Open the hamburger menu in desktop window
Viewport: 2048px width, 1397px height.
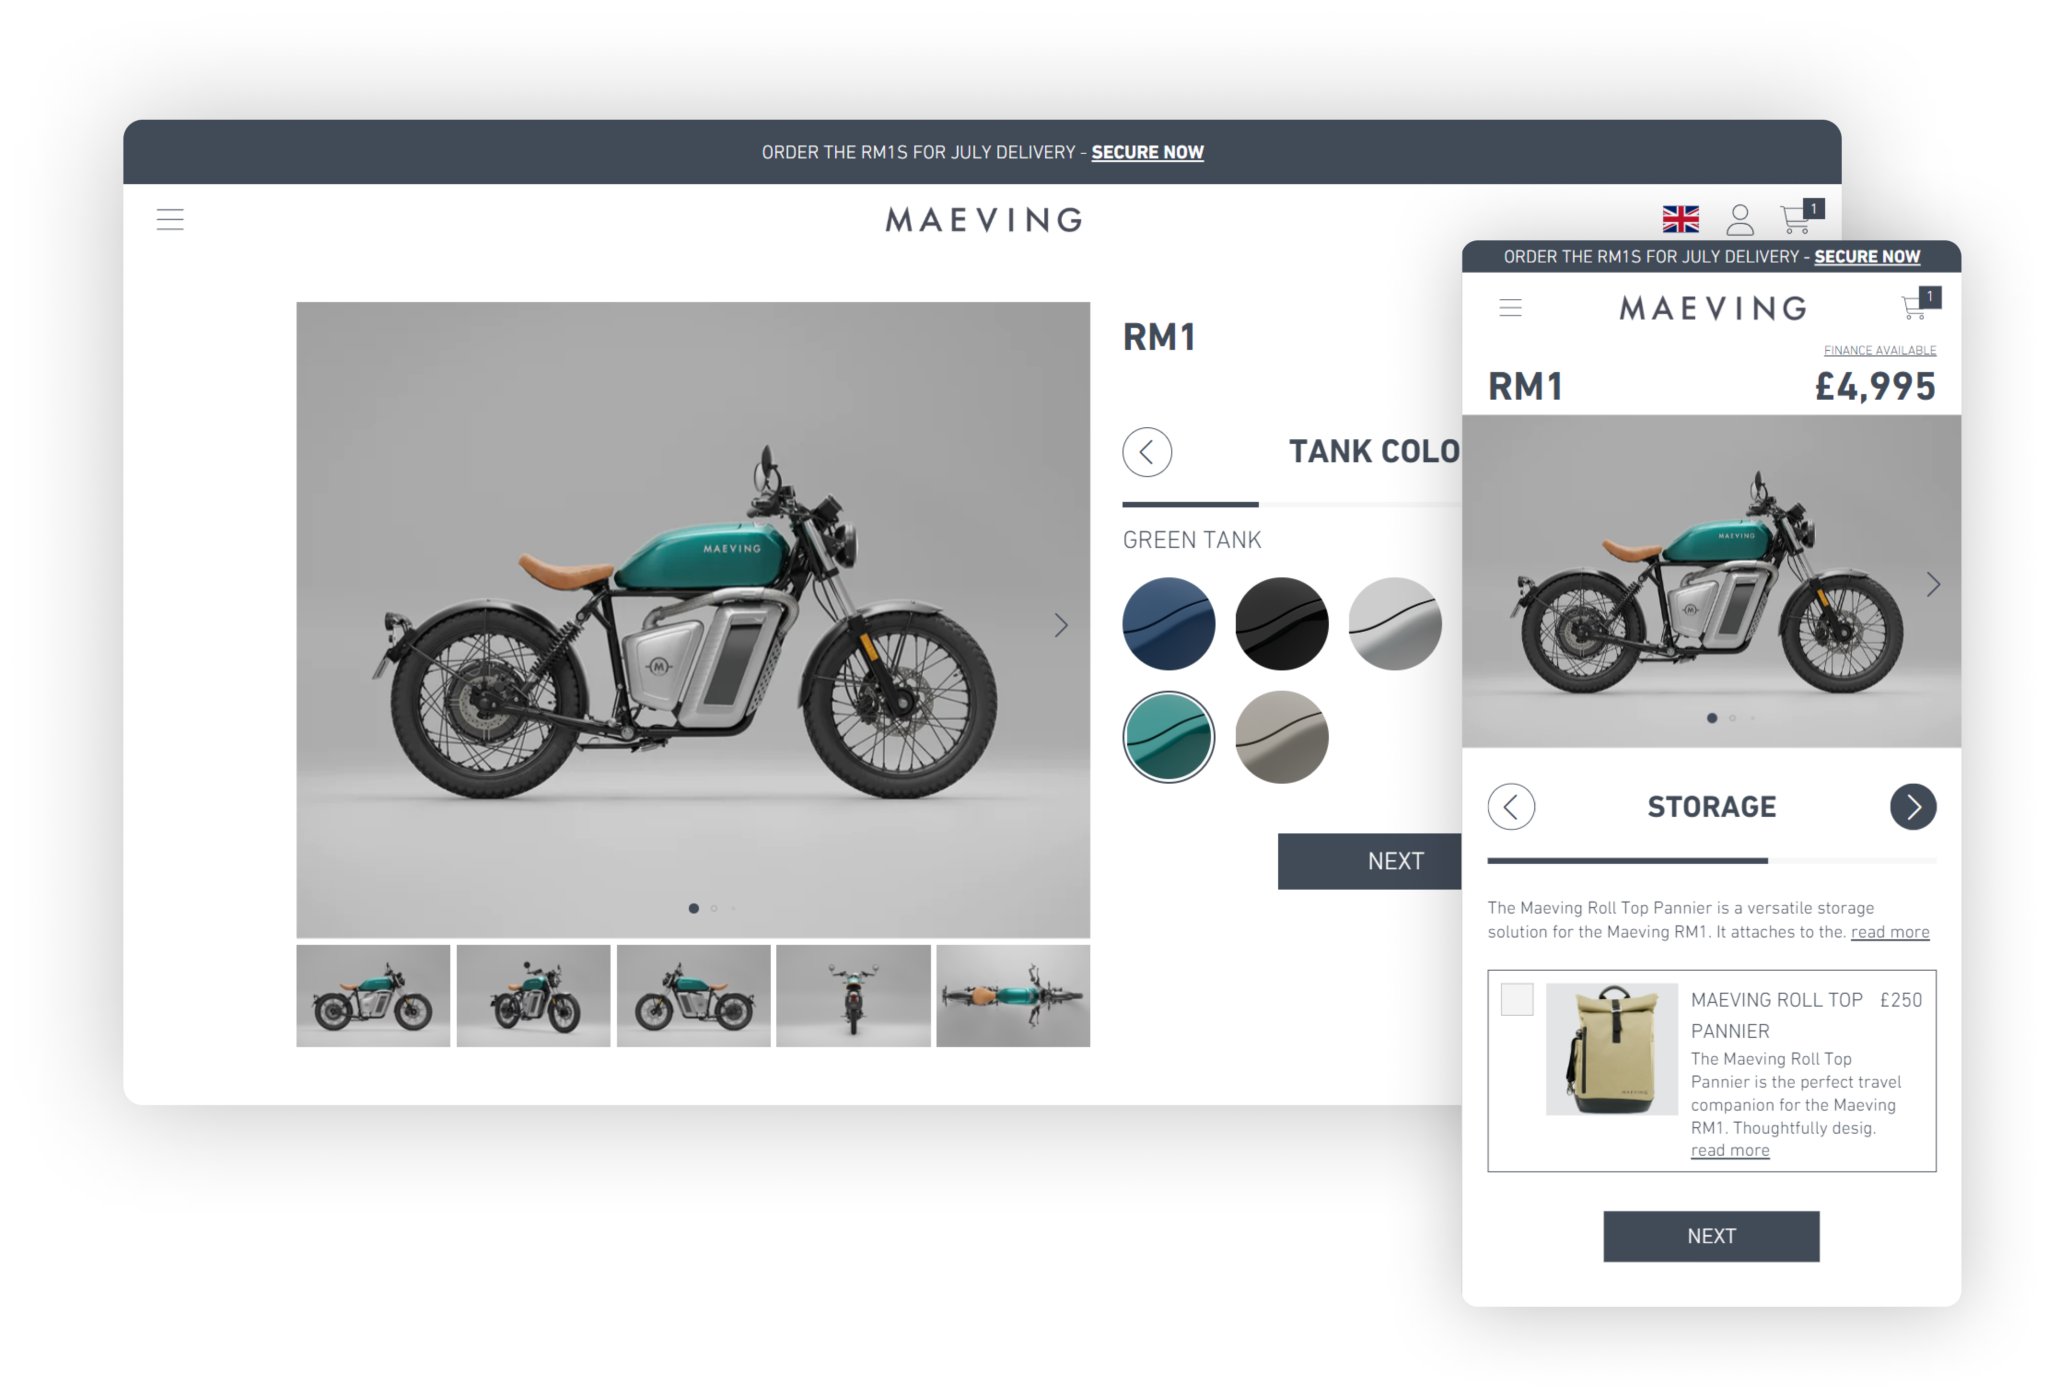pos(170,219)
